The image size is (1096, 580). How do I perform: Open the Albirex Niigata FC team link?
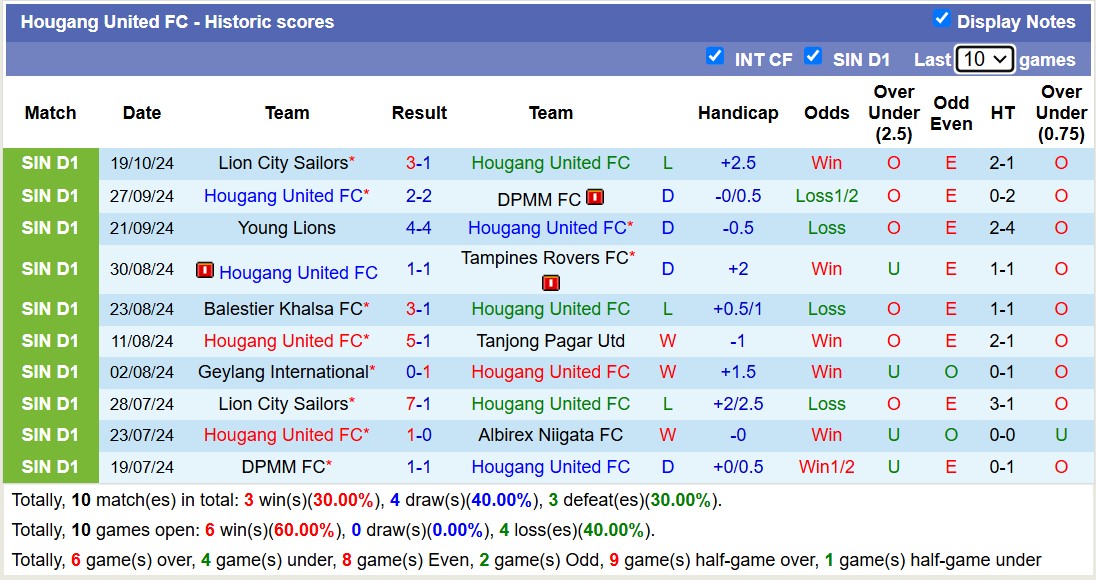tap(551, 435)
